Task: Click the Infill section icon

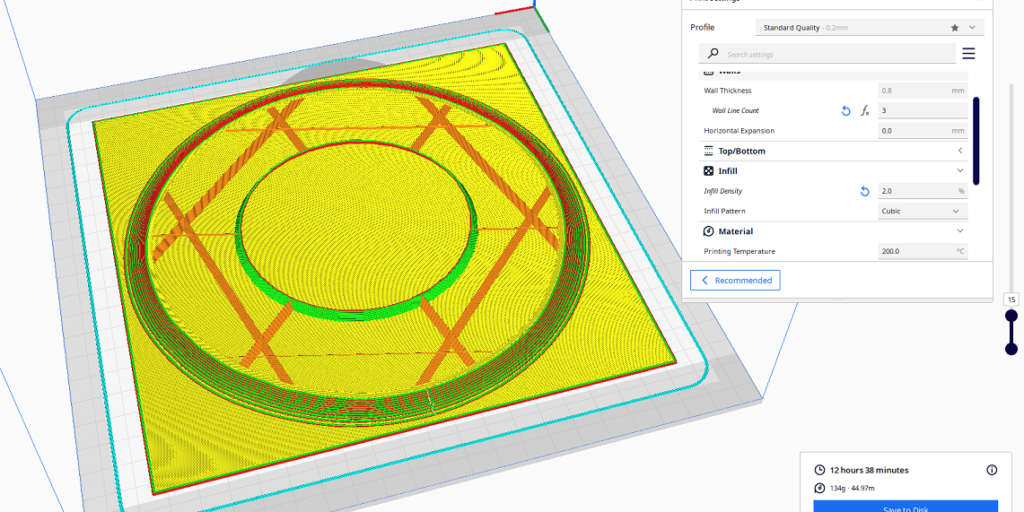Action: coord(708,171)
